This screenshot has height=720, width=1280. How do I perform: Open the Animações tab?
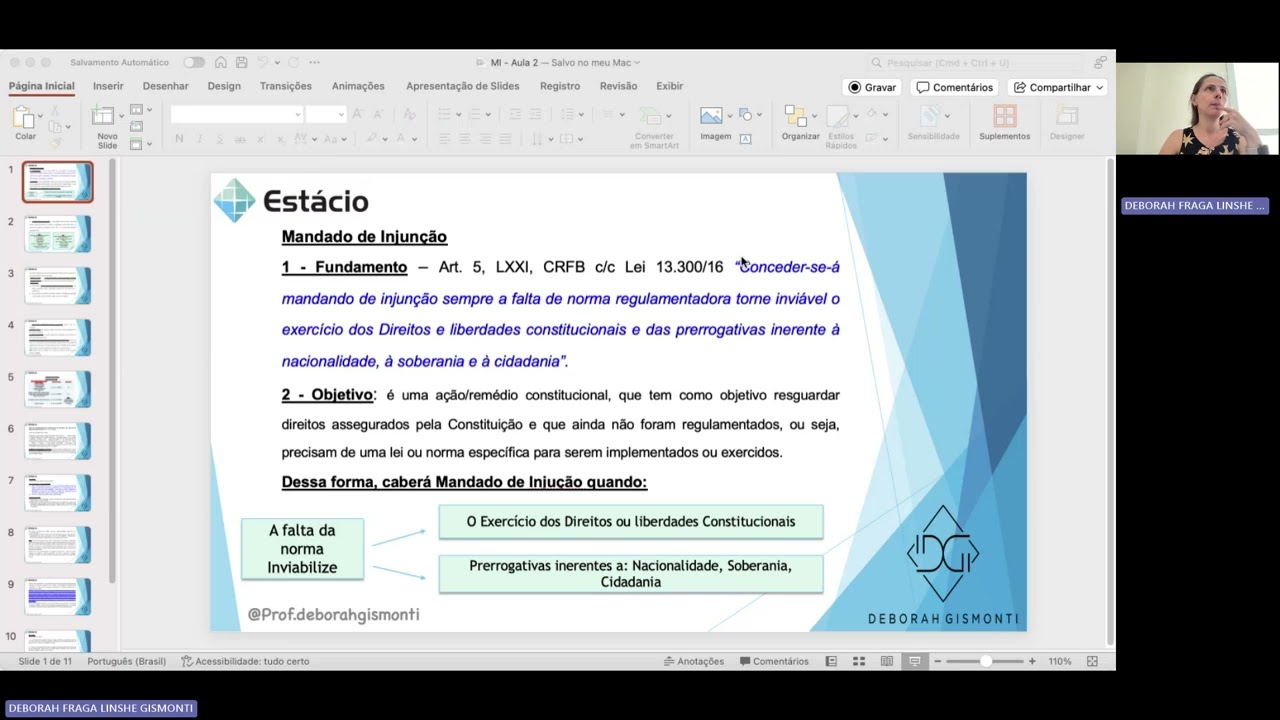click(358, 86)
